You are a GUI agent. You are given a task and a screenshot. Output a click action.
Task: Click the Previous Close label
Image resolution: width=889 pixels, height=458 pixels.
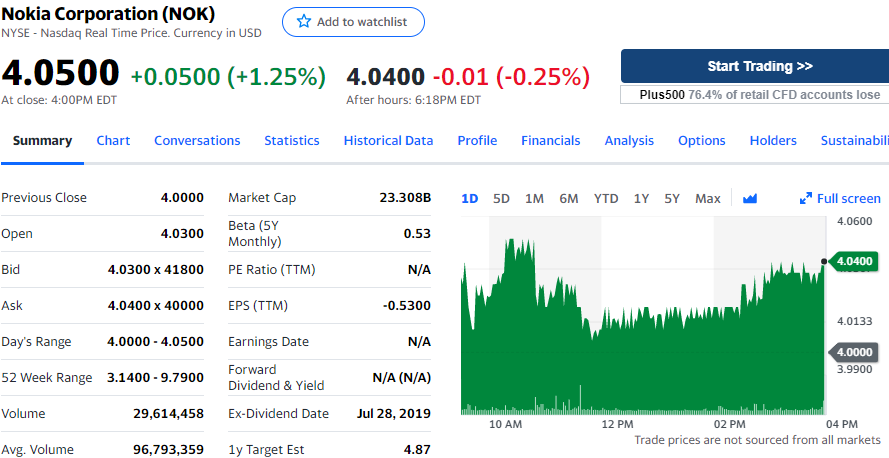[x=44, y=198]
